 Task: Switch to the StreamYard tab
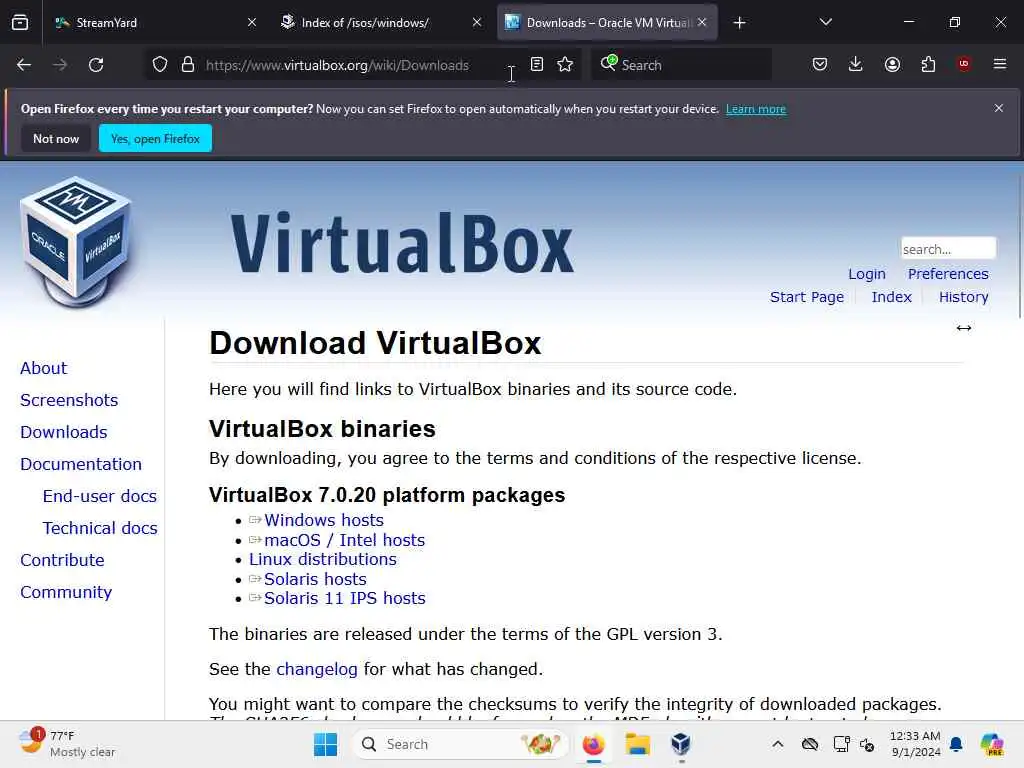coord(153,23)
